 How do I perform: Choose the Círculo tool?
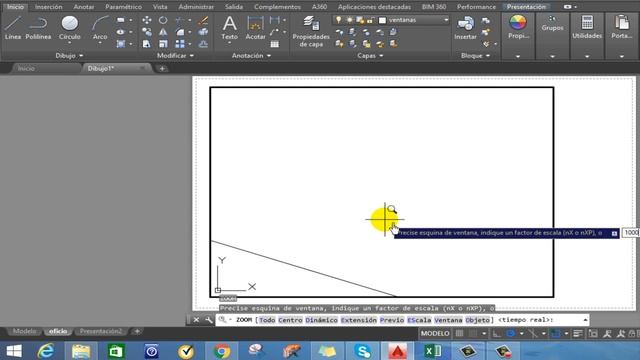tap(69, 27)
